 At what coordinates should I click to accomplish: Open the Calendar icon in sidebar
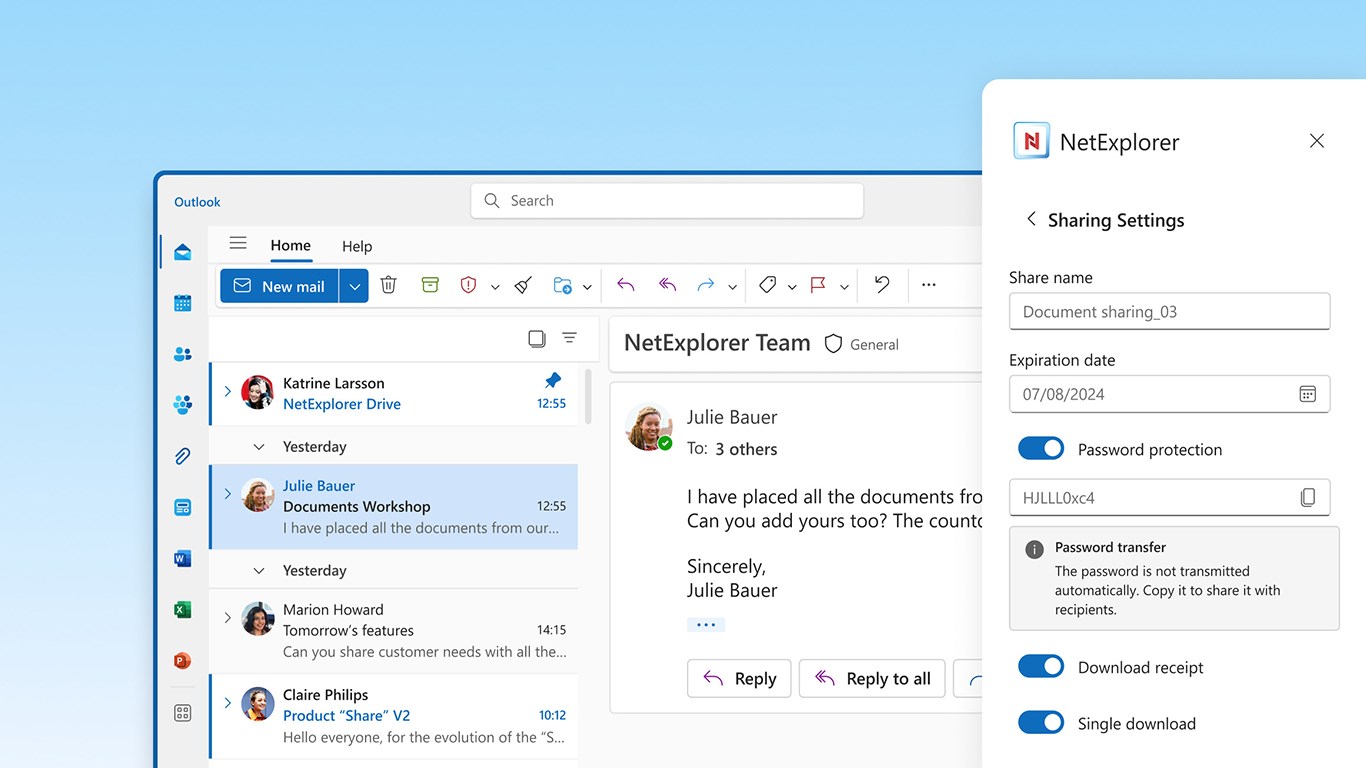click(182, 303)
